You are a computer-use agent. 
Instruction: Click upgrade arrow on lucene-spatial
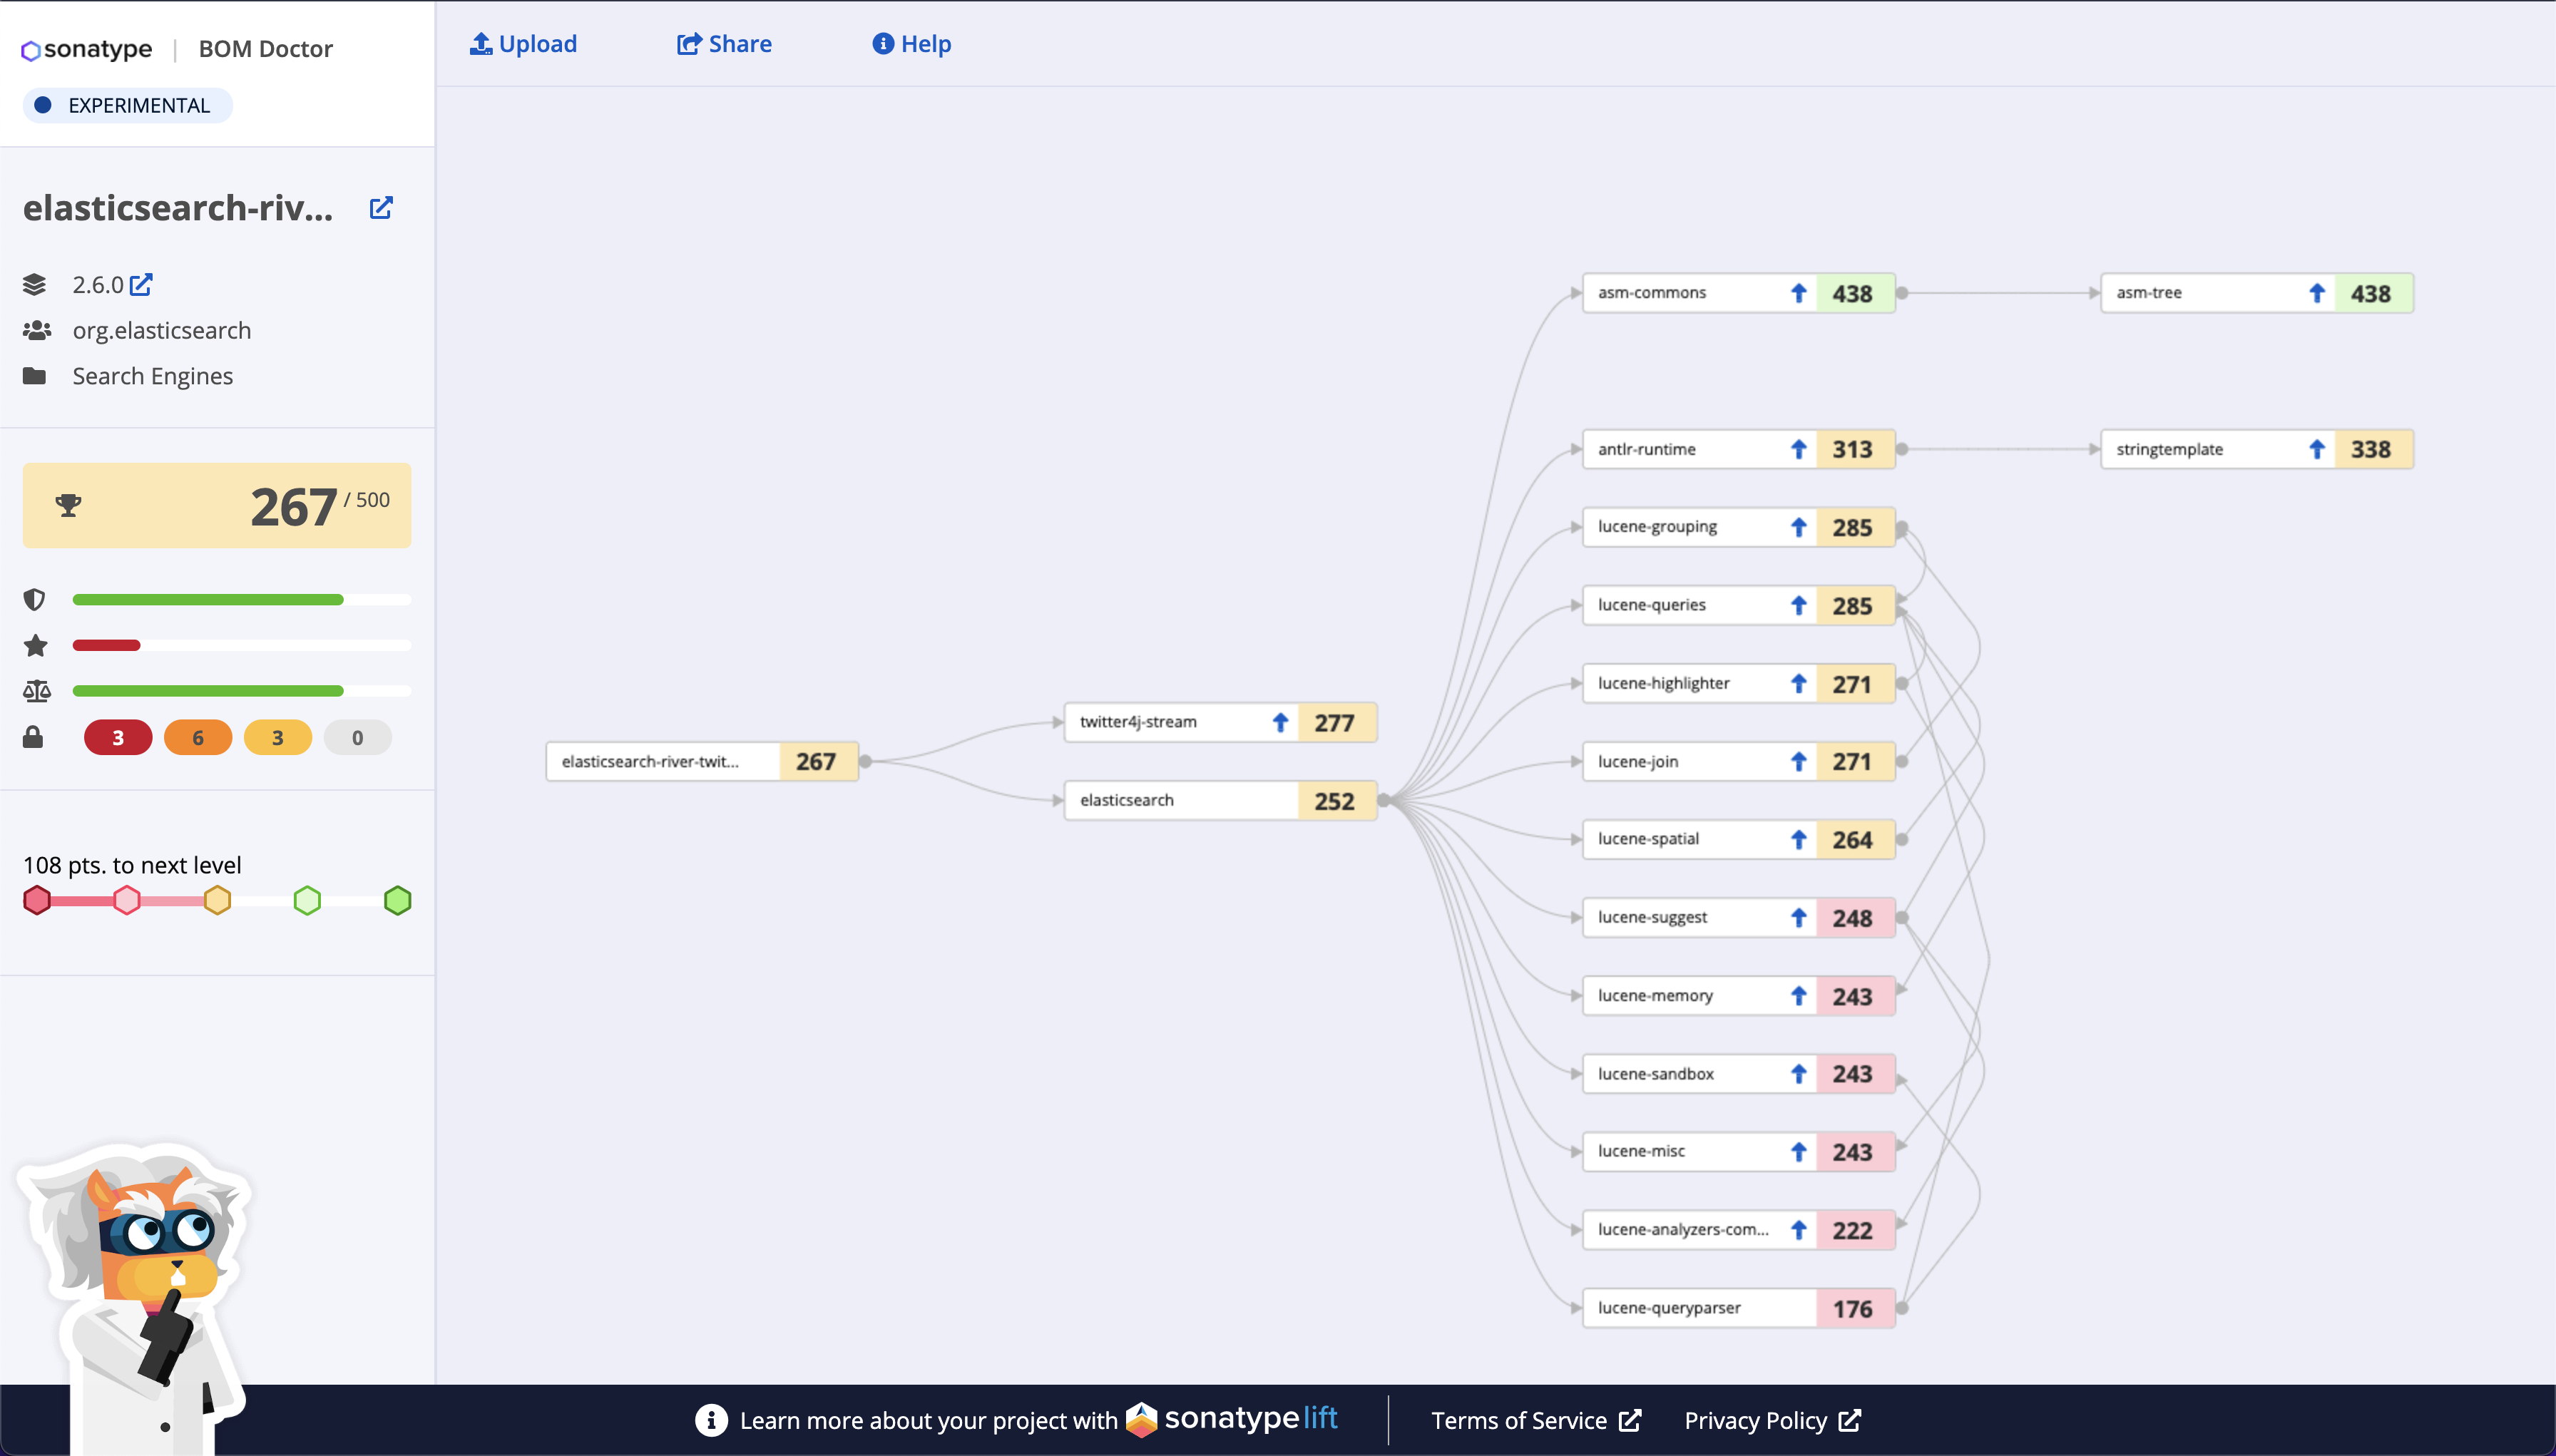pos(1798,840)
